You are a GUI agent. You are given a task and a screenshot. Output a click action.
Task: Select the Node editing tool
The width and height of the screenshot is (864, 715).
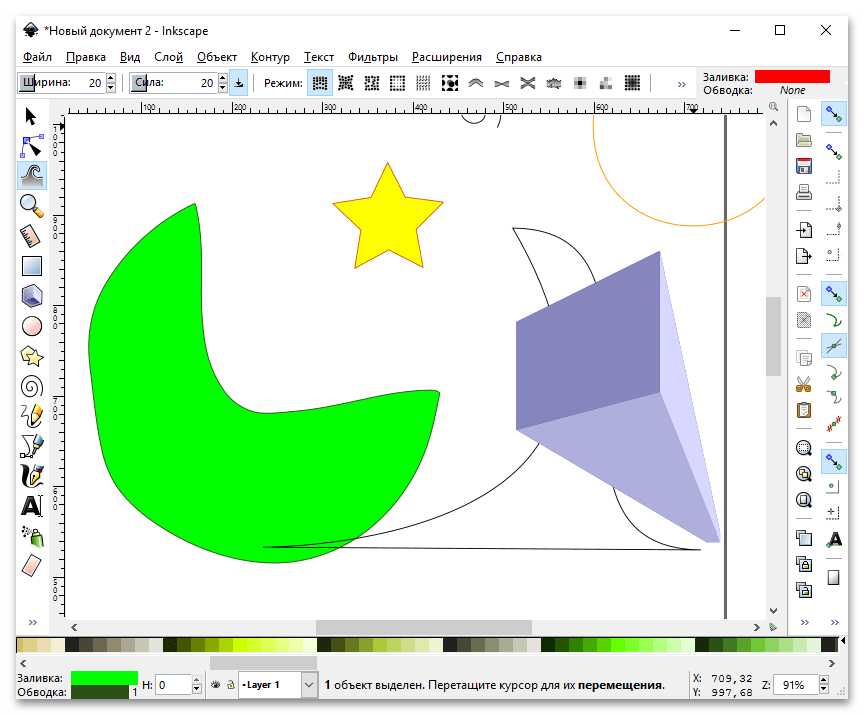coord(32,146)
